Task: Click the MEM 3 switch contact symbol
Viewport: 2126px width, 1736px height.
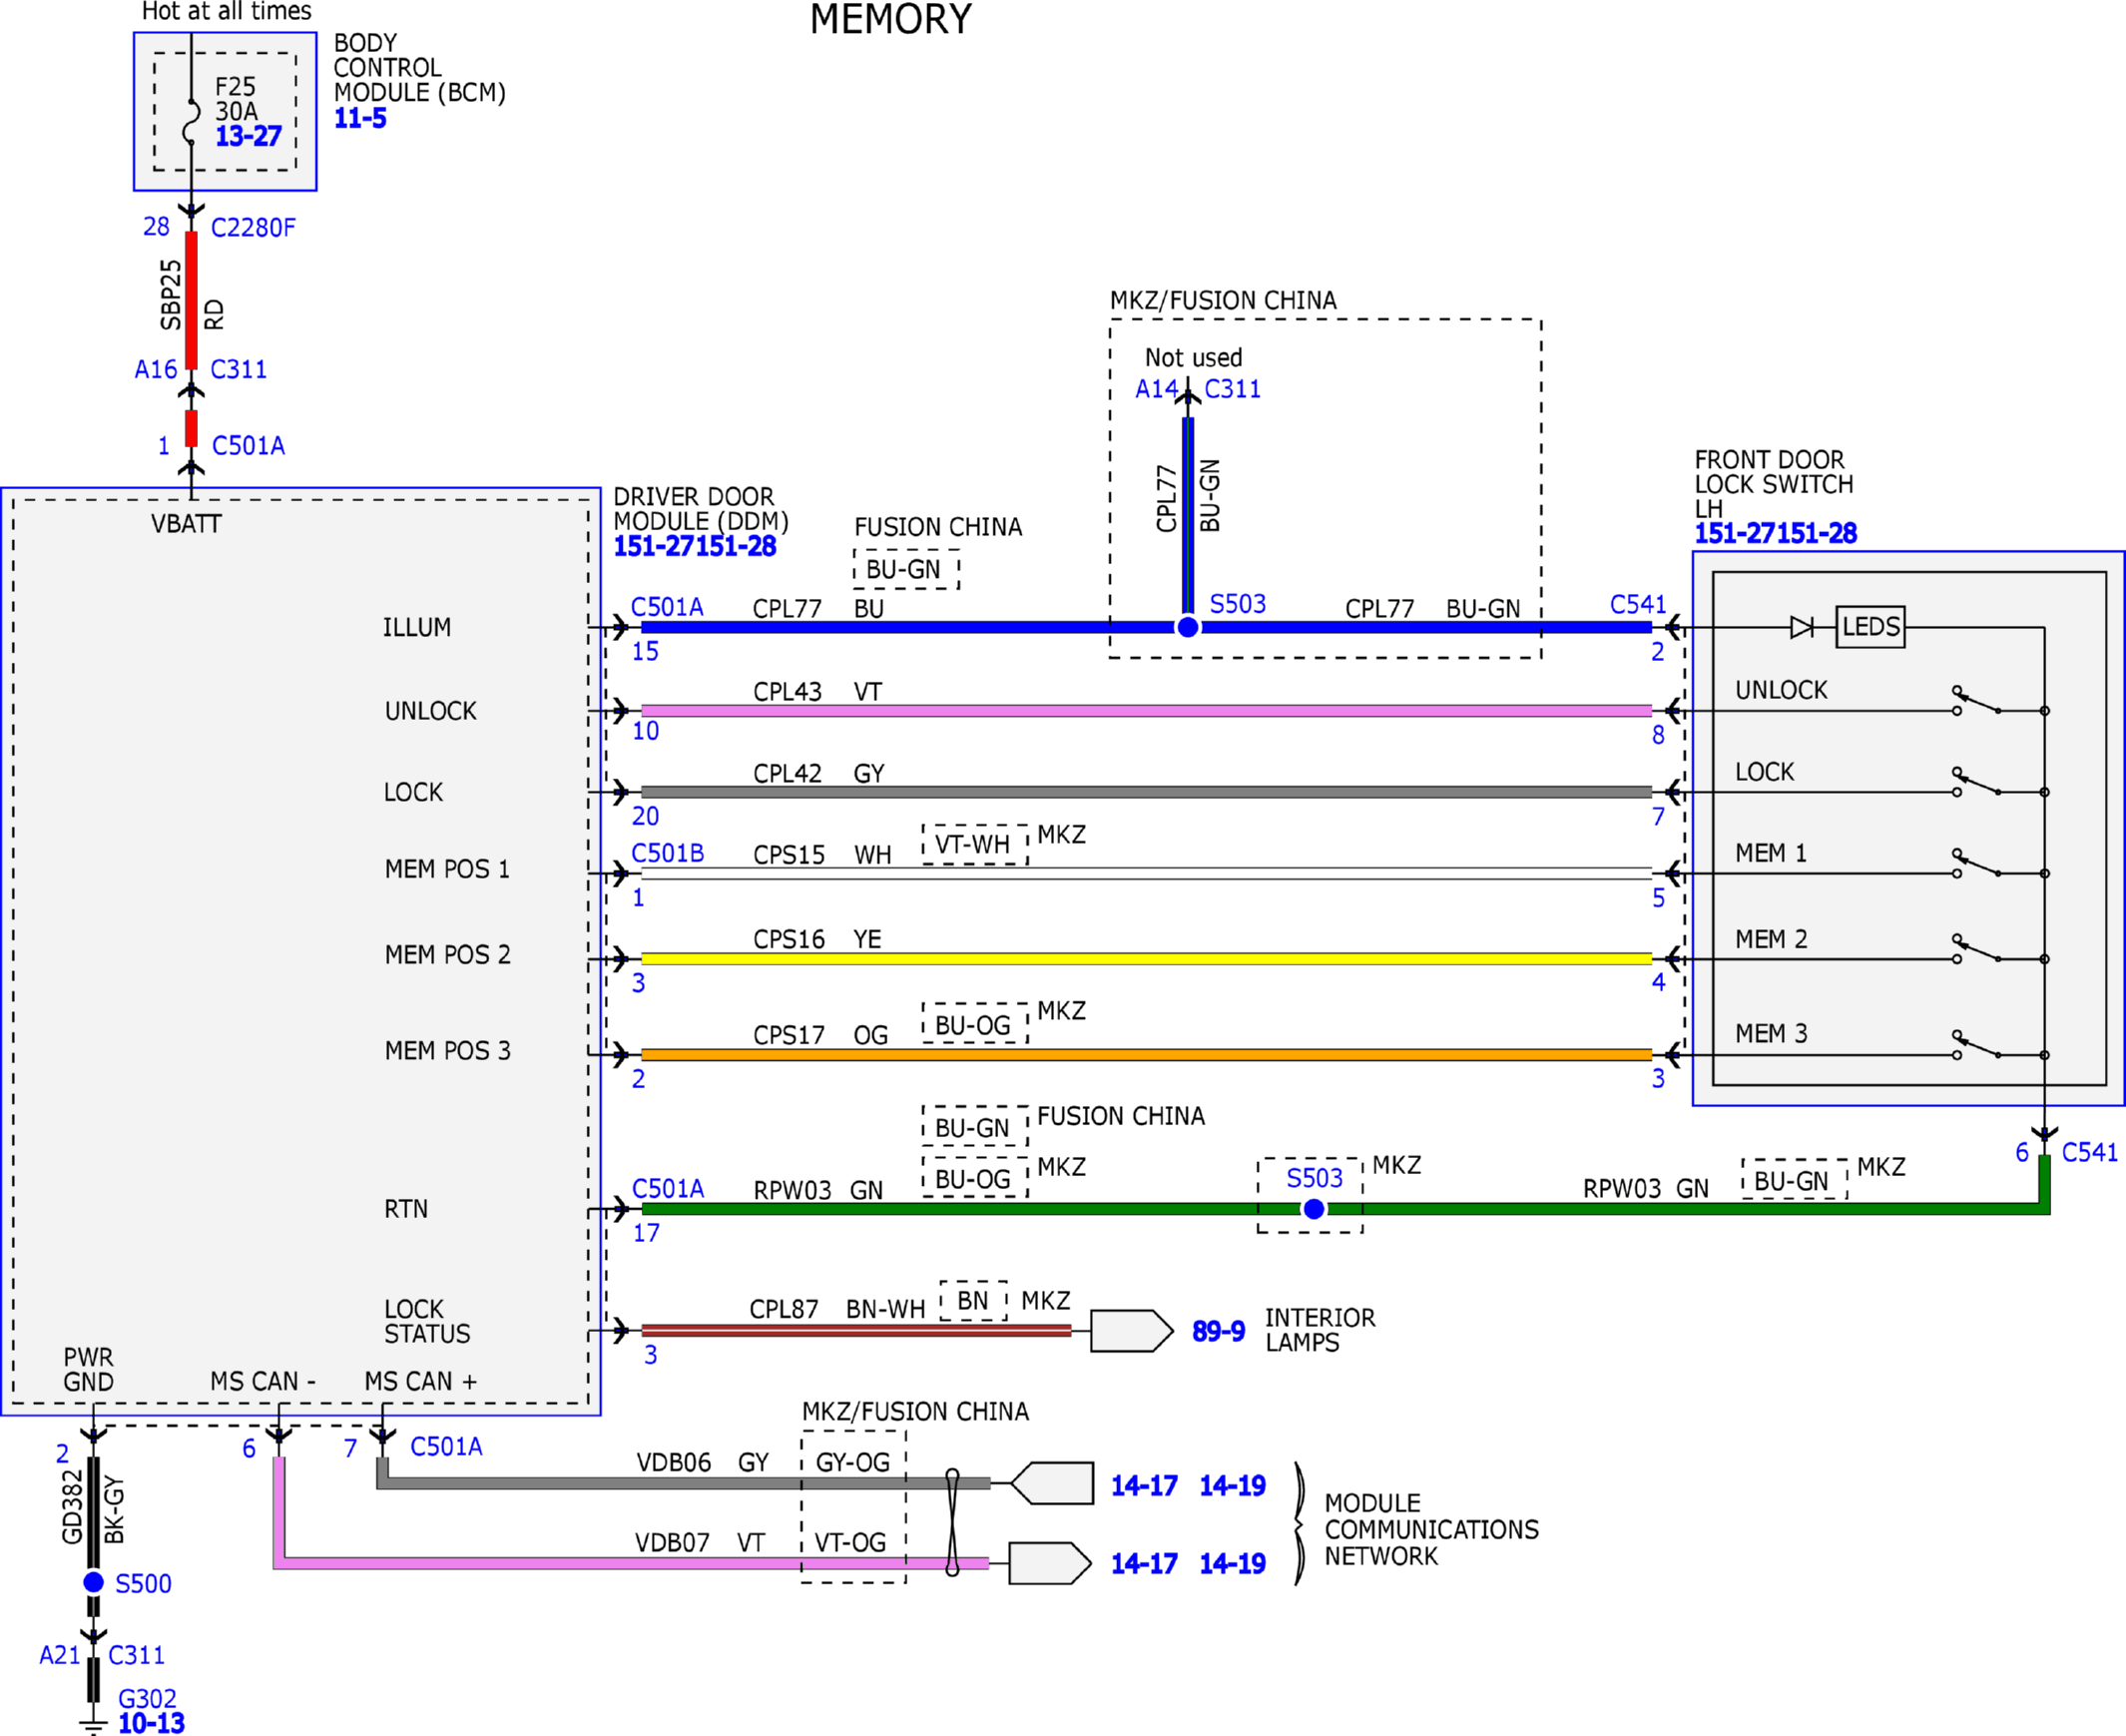Action: (1978, 1044)
